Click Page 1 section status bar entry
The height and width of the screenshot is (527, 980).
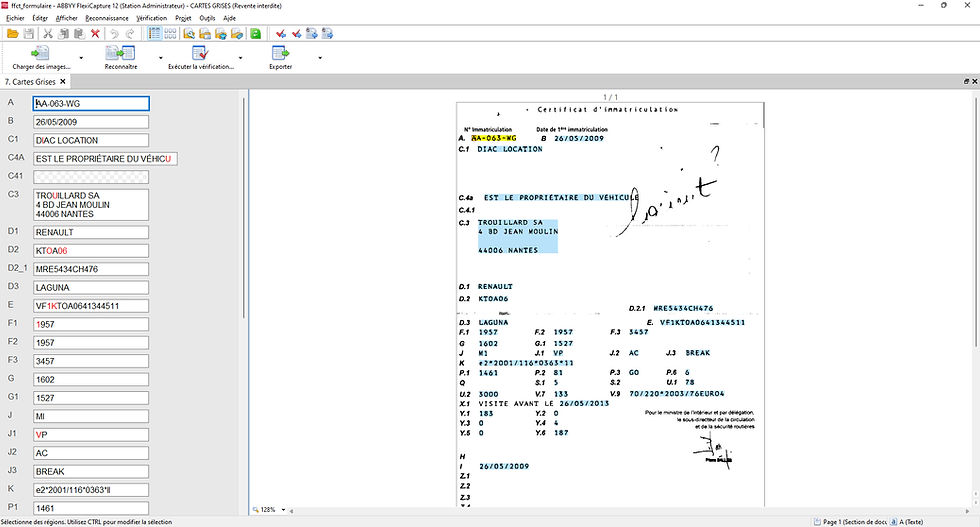click(x=850, y=521)
